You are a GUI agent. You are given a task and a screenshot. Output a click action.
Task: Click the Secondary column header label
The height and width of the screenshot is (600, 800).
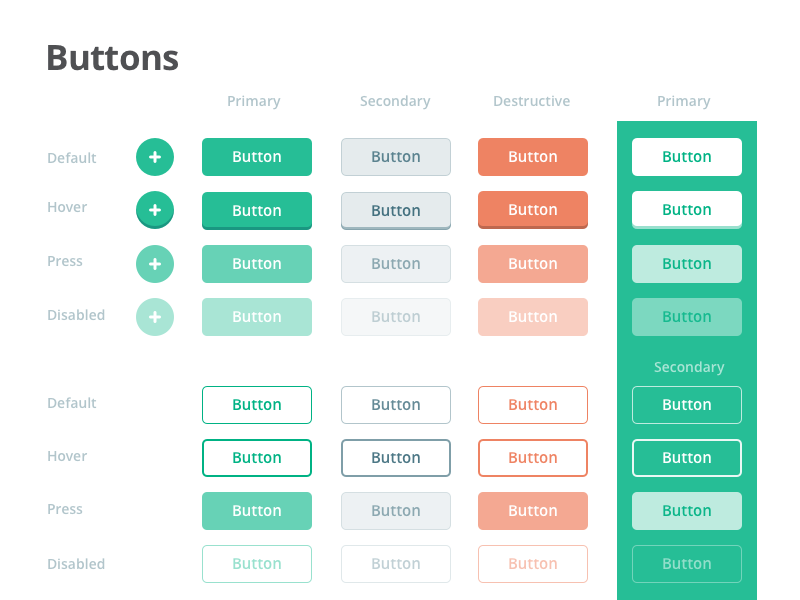[395, 101]
